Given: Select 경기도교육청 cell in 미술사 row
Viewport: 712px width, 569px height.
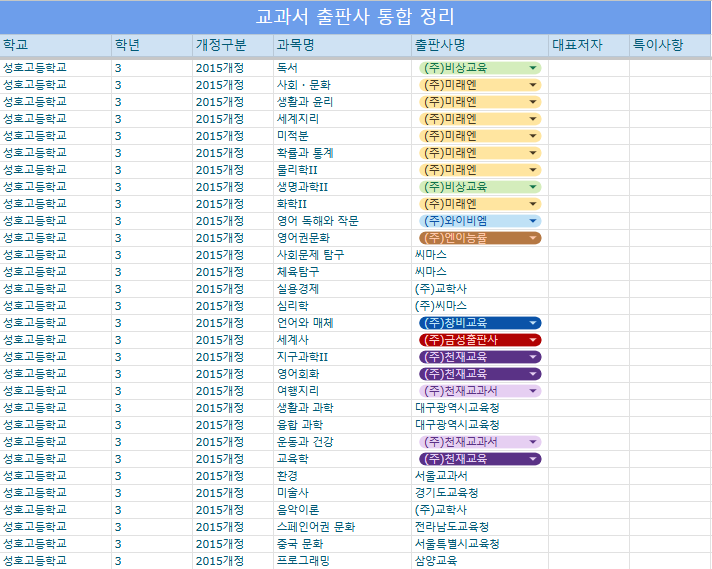Looking at the screenshot, I should pos(480,493).
